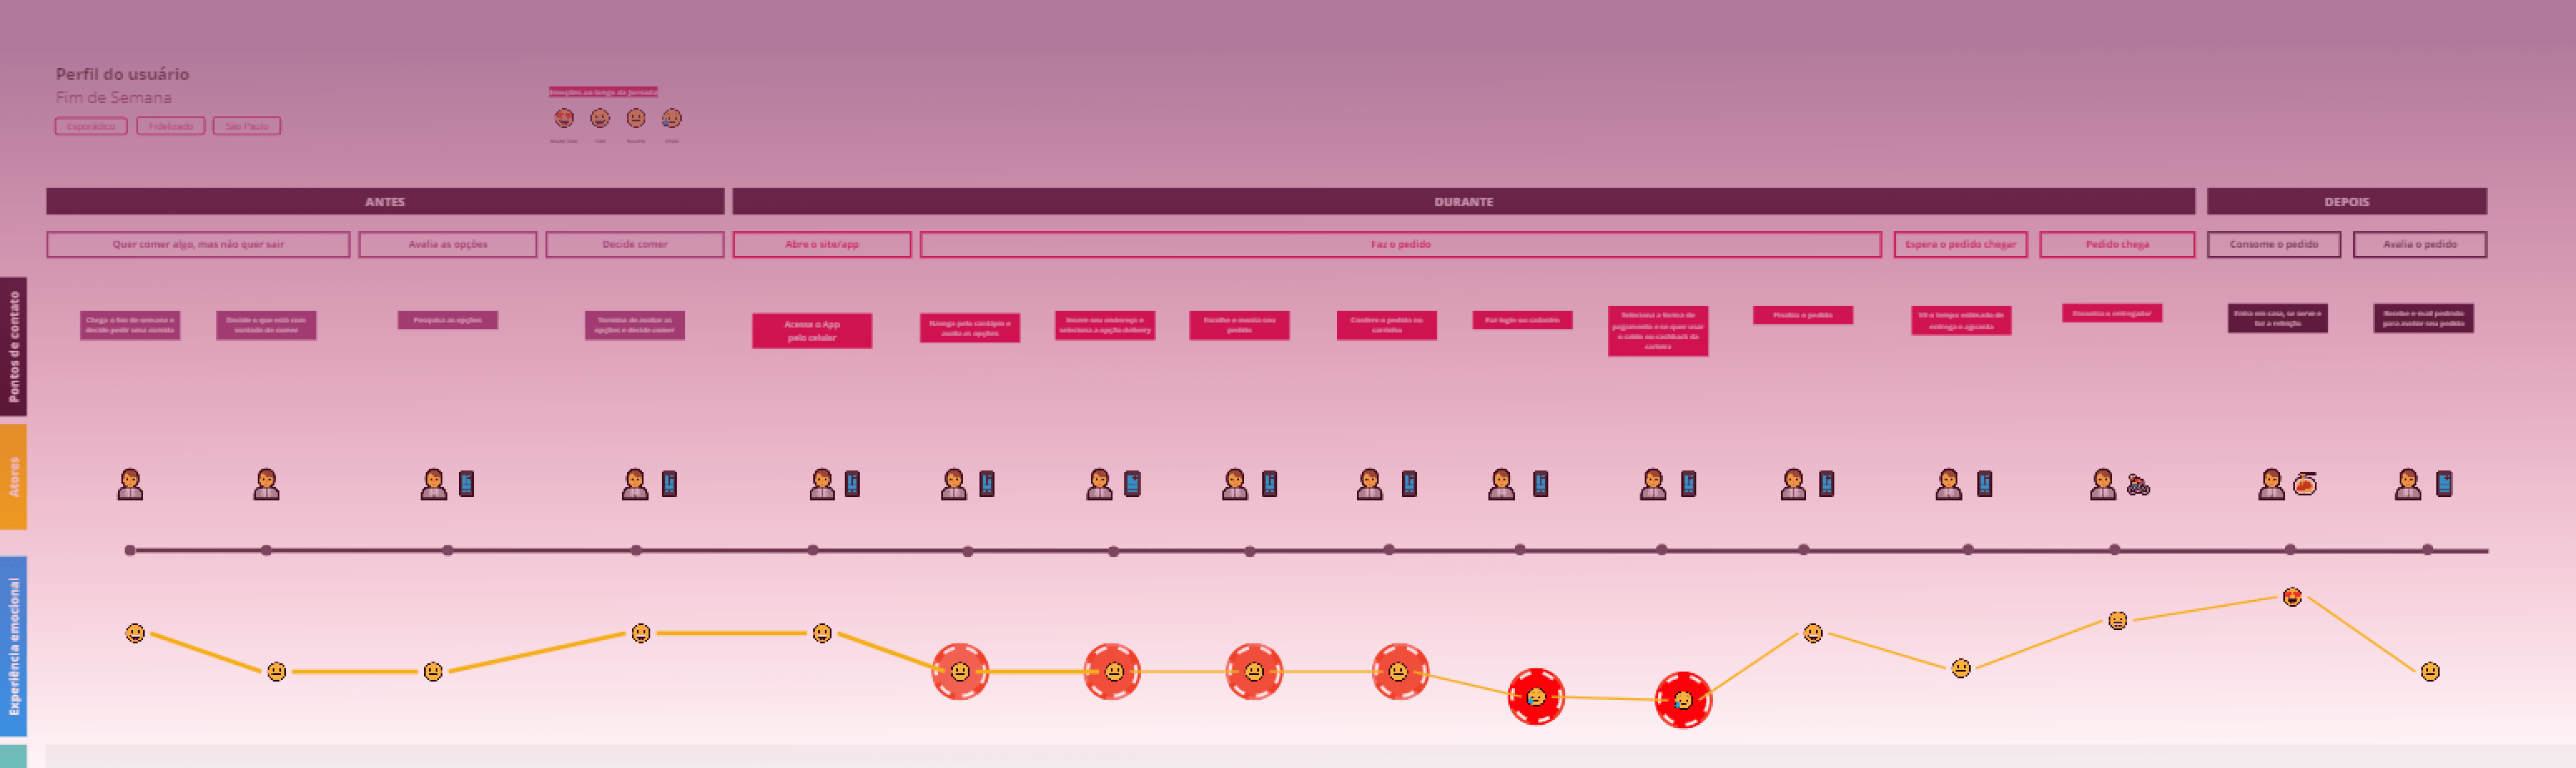2576x768 pixels.
Task: Click the person icon under 'Pedido chega'
Action: [2103, 484]
